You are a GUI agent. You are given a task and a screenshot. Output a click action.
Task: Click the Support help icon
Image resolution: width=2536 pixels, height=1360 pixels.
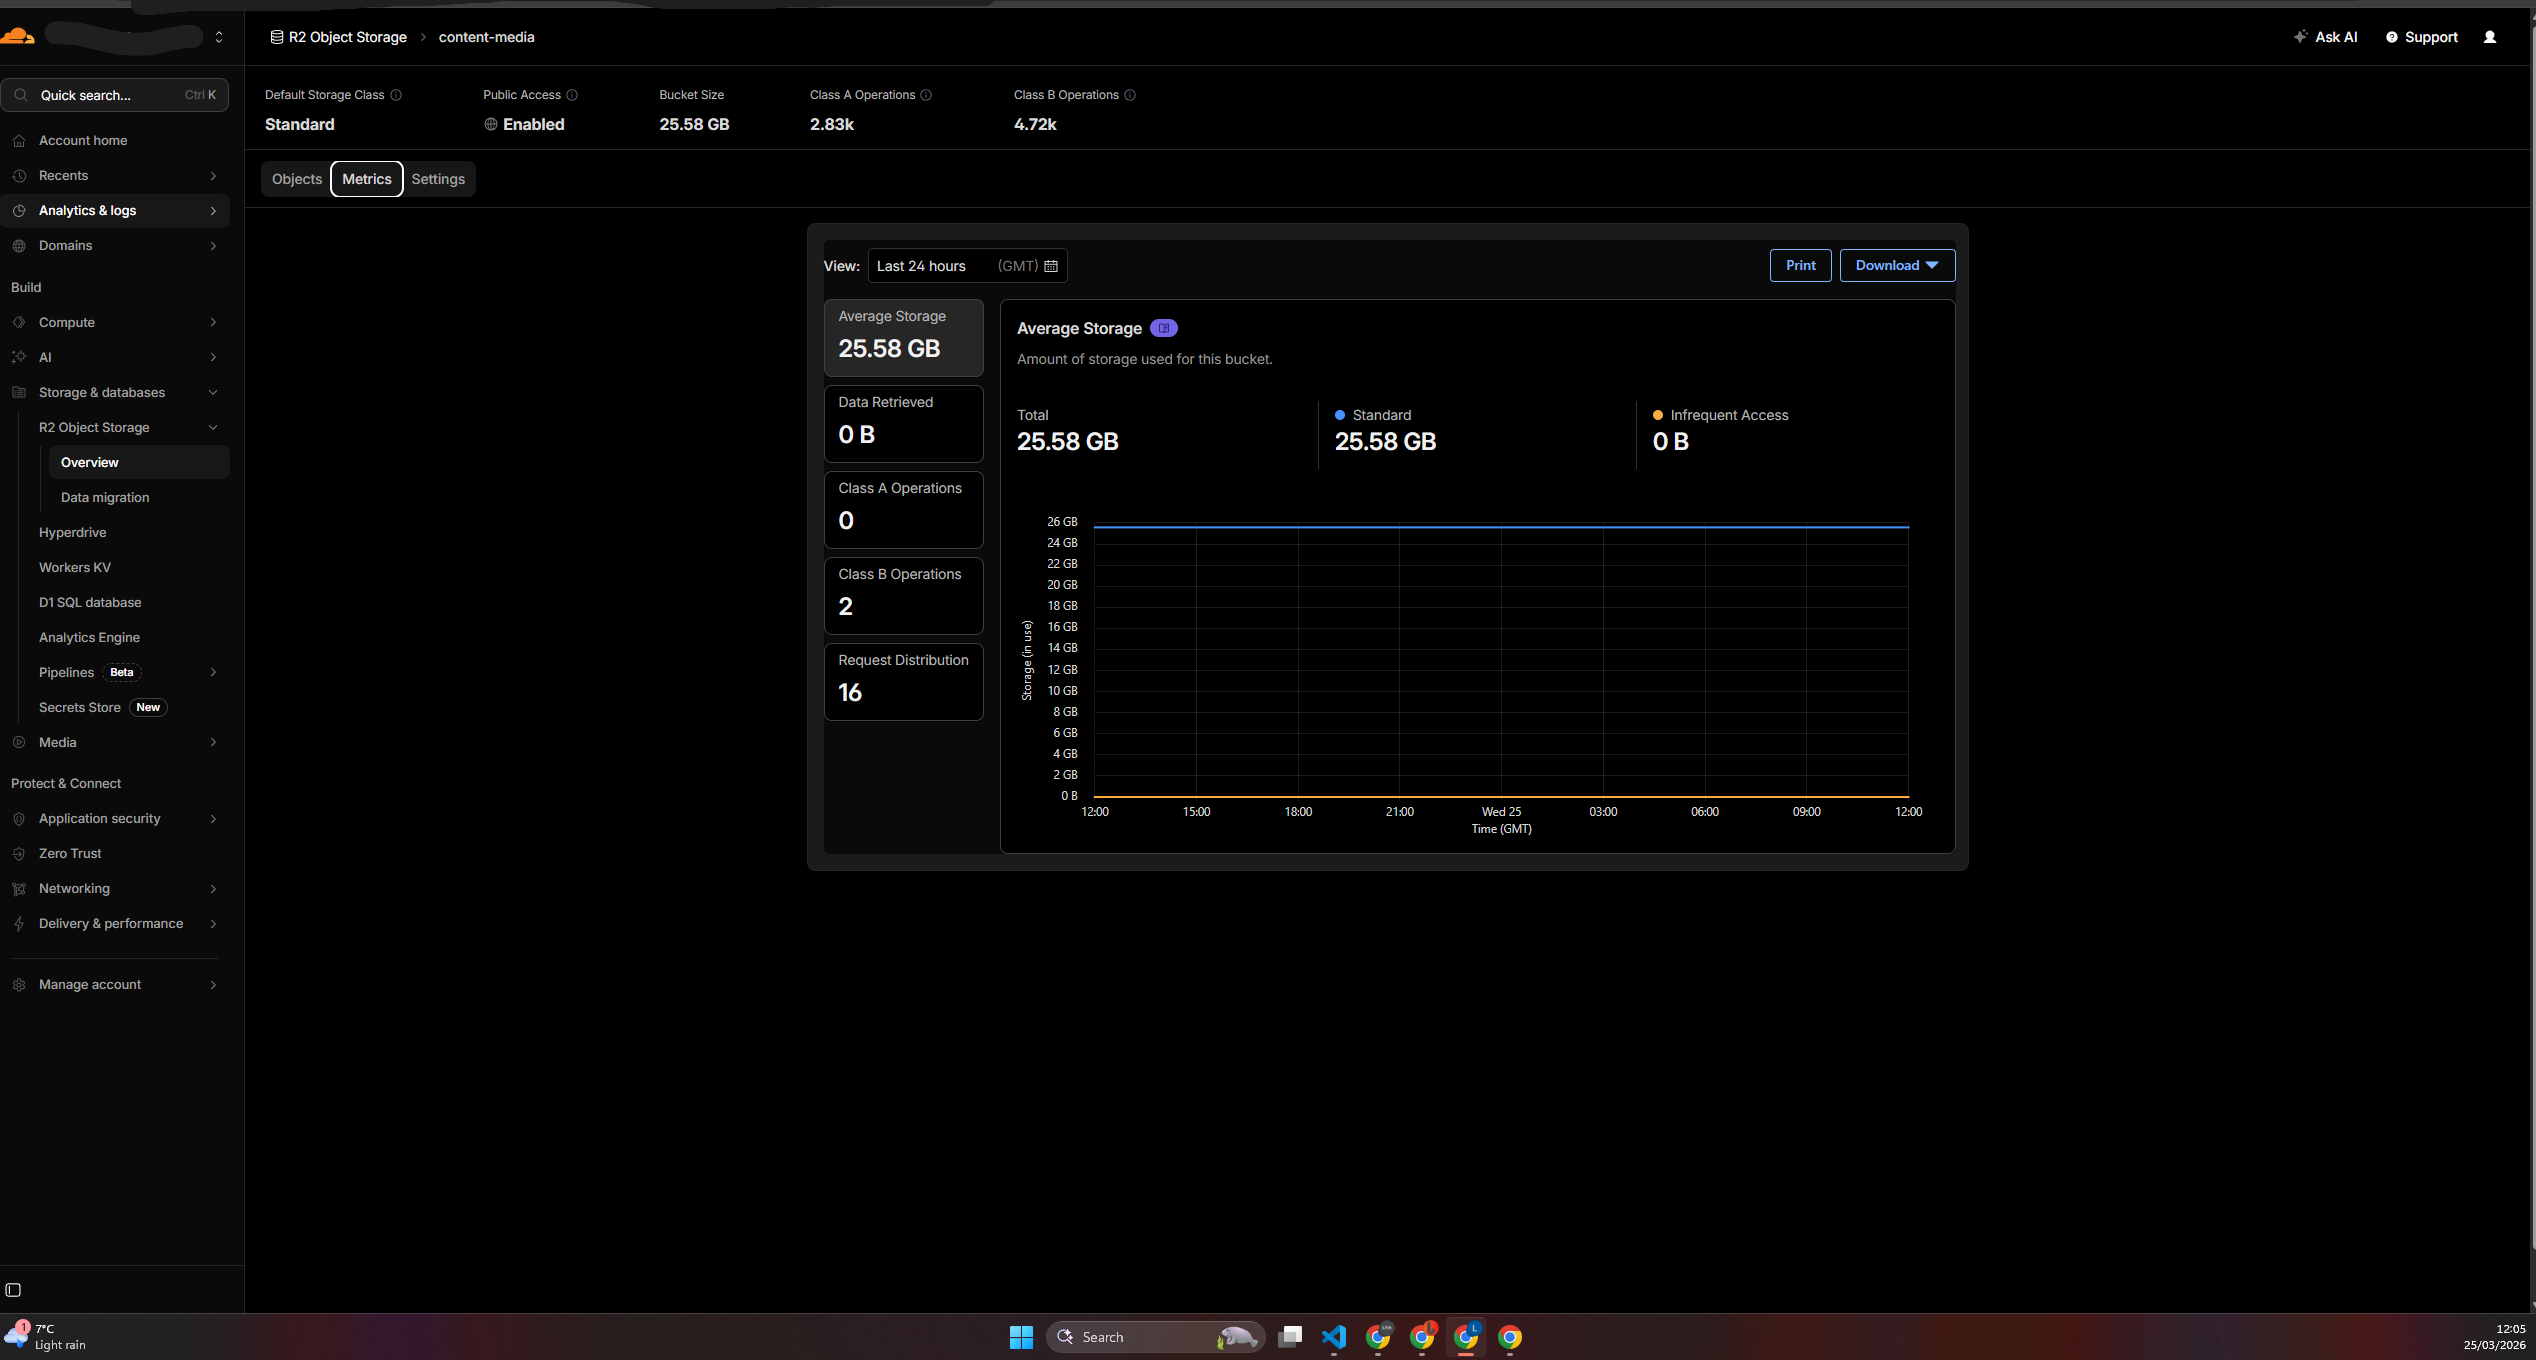[2392, 37]
